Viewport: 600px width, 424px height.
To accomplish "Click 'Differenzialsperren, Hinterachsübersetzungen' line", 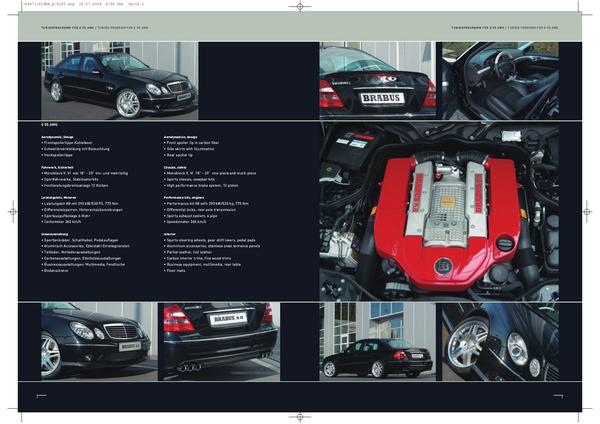I will click(83, 210).
